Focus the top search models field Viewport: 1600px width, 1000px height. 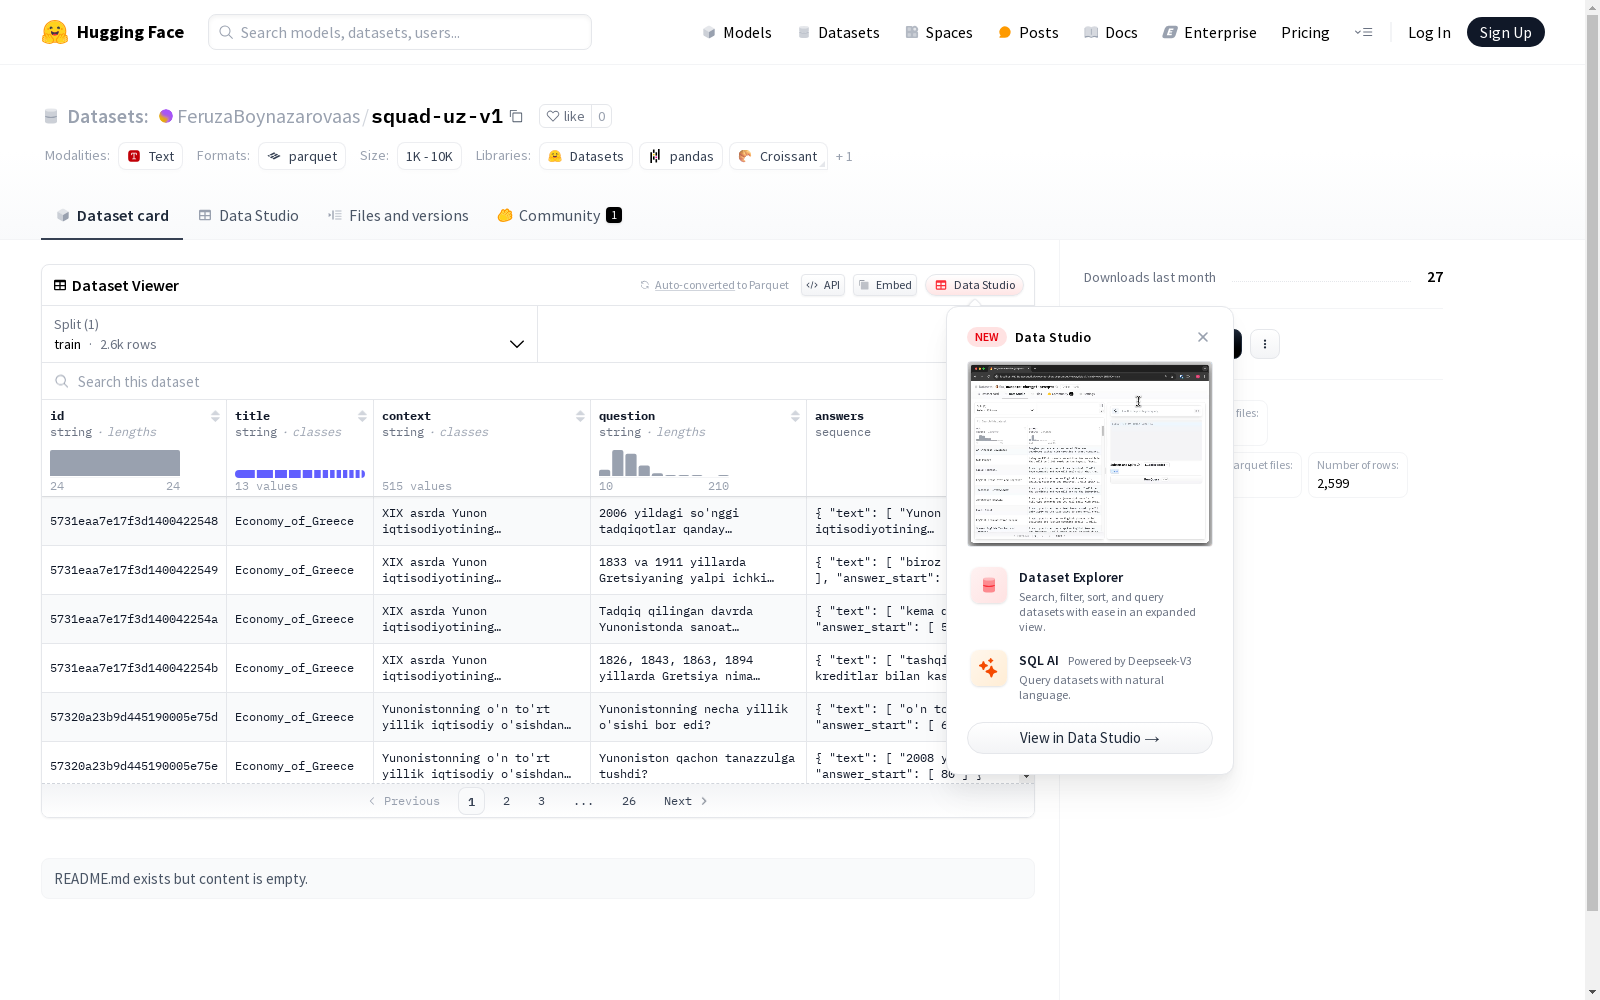(400, 32)
